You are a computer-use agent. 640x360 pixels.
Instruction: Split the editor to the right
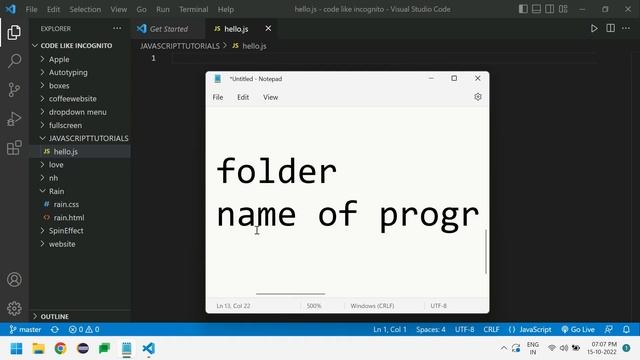(610, 28)
